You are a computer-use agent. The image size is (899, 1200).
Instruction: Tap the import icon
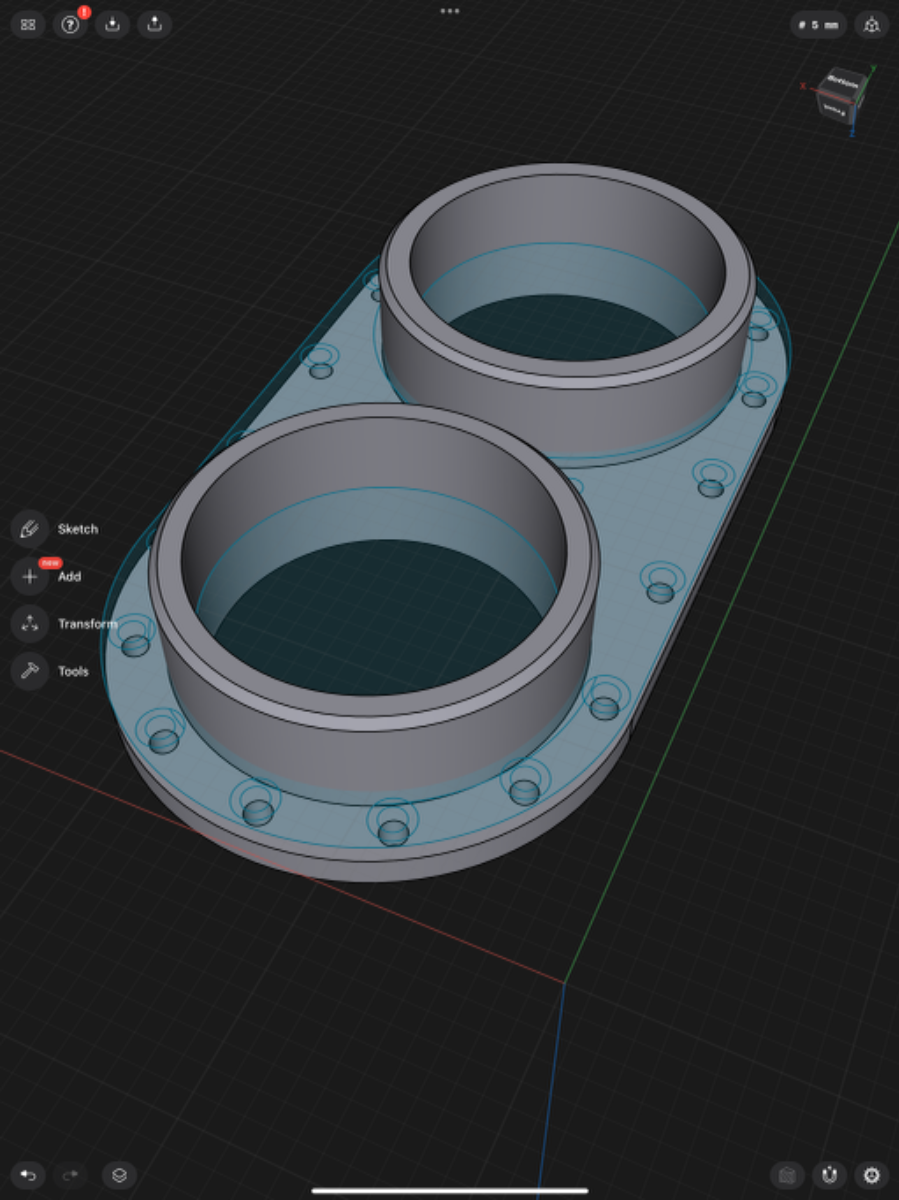tap(113, 25)
